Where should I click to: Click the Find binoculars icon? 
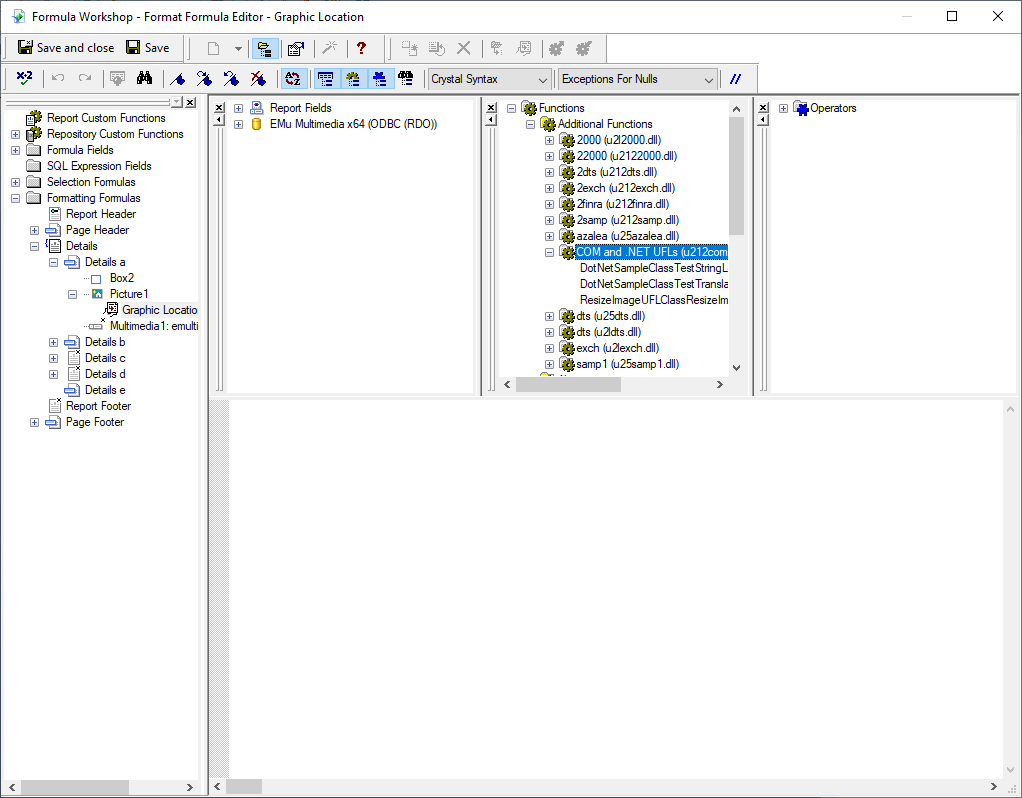click(144, 79)
